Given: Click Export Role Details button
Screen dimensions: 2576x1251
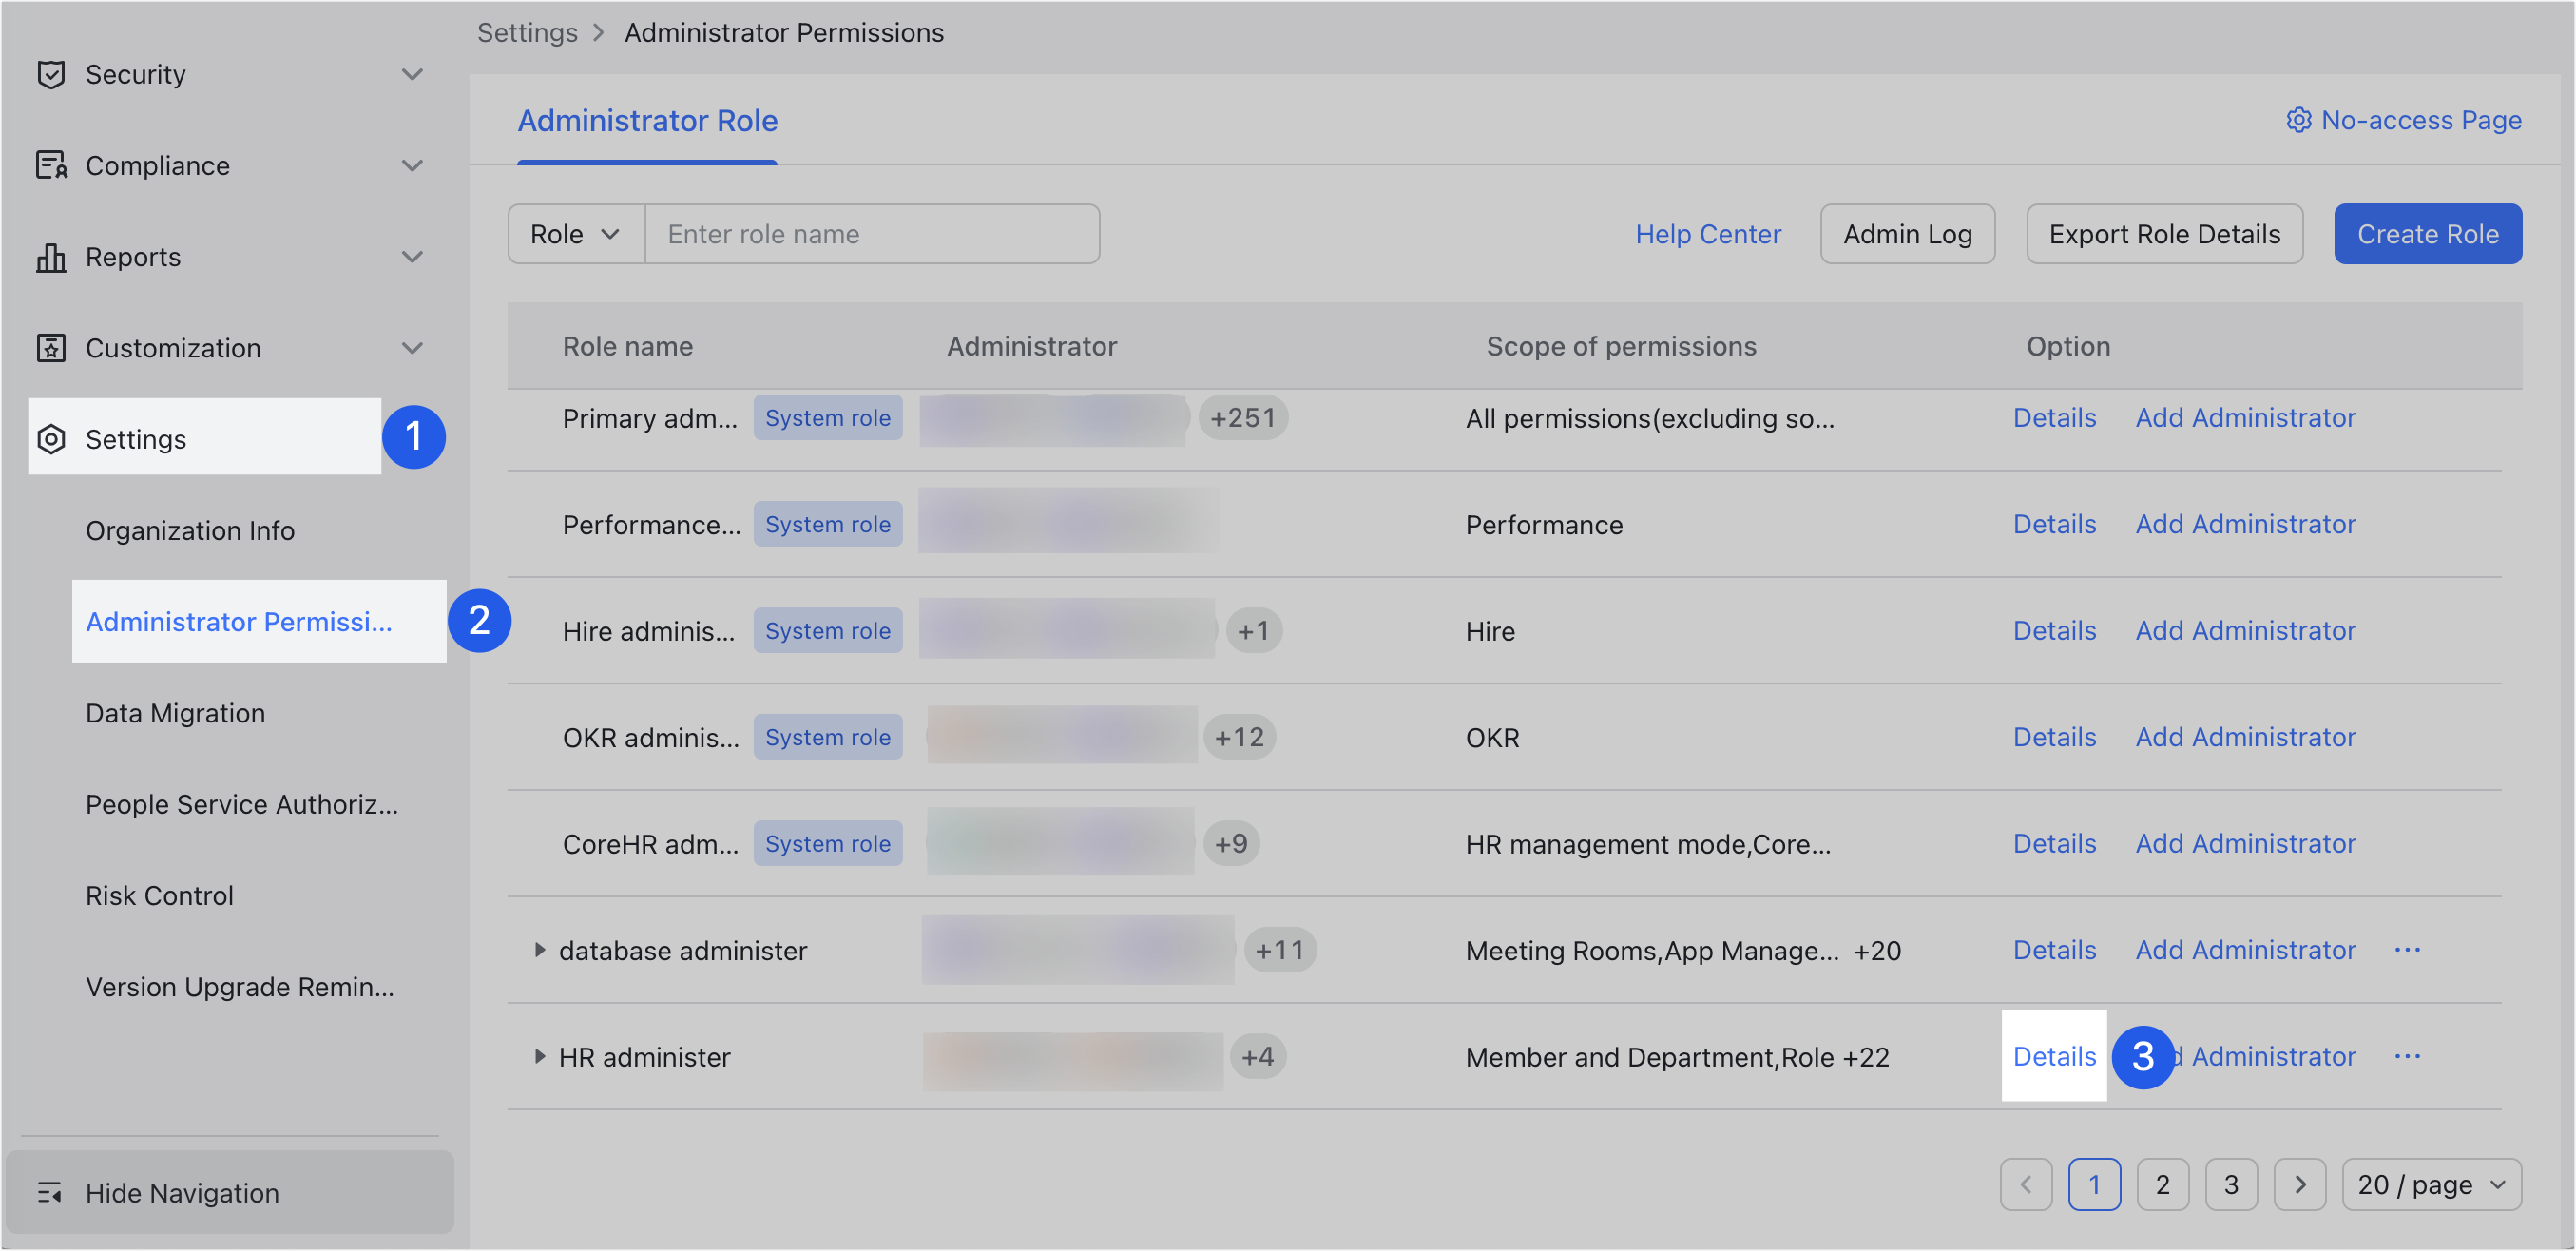Looking at the screenshot, I should [2164, 234].
